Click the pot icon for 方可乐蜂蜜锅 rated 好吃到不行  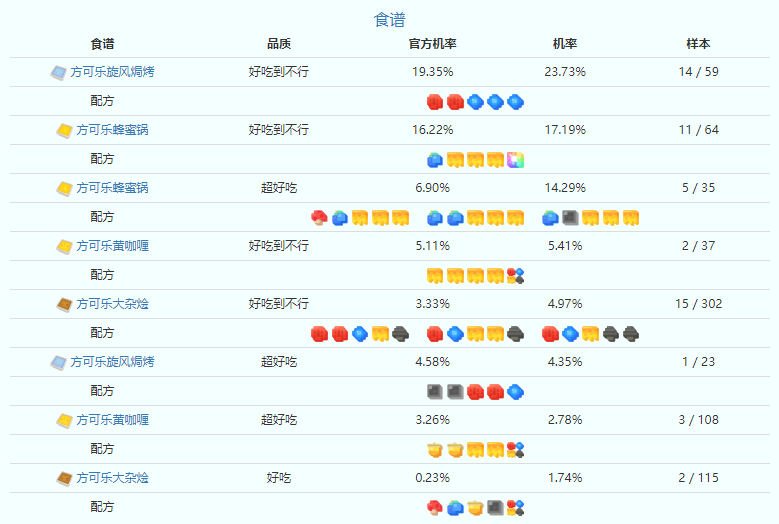(x=64, y=131)
